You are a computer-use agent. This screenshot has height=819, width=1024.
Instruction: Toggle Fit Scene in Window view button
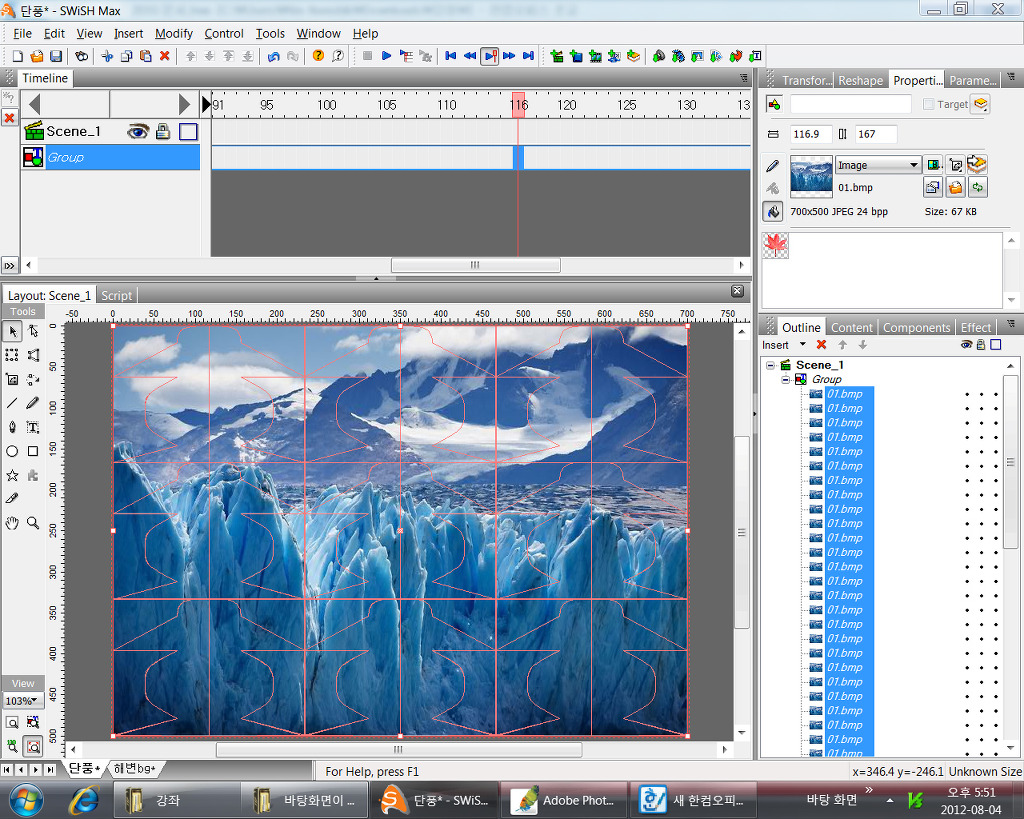pyautogui.click(x=33, y=747)
